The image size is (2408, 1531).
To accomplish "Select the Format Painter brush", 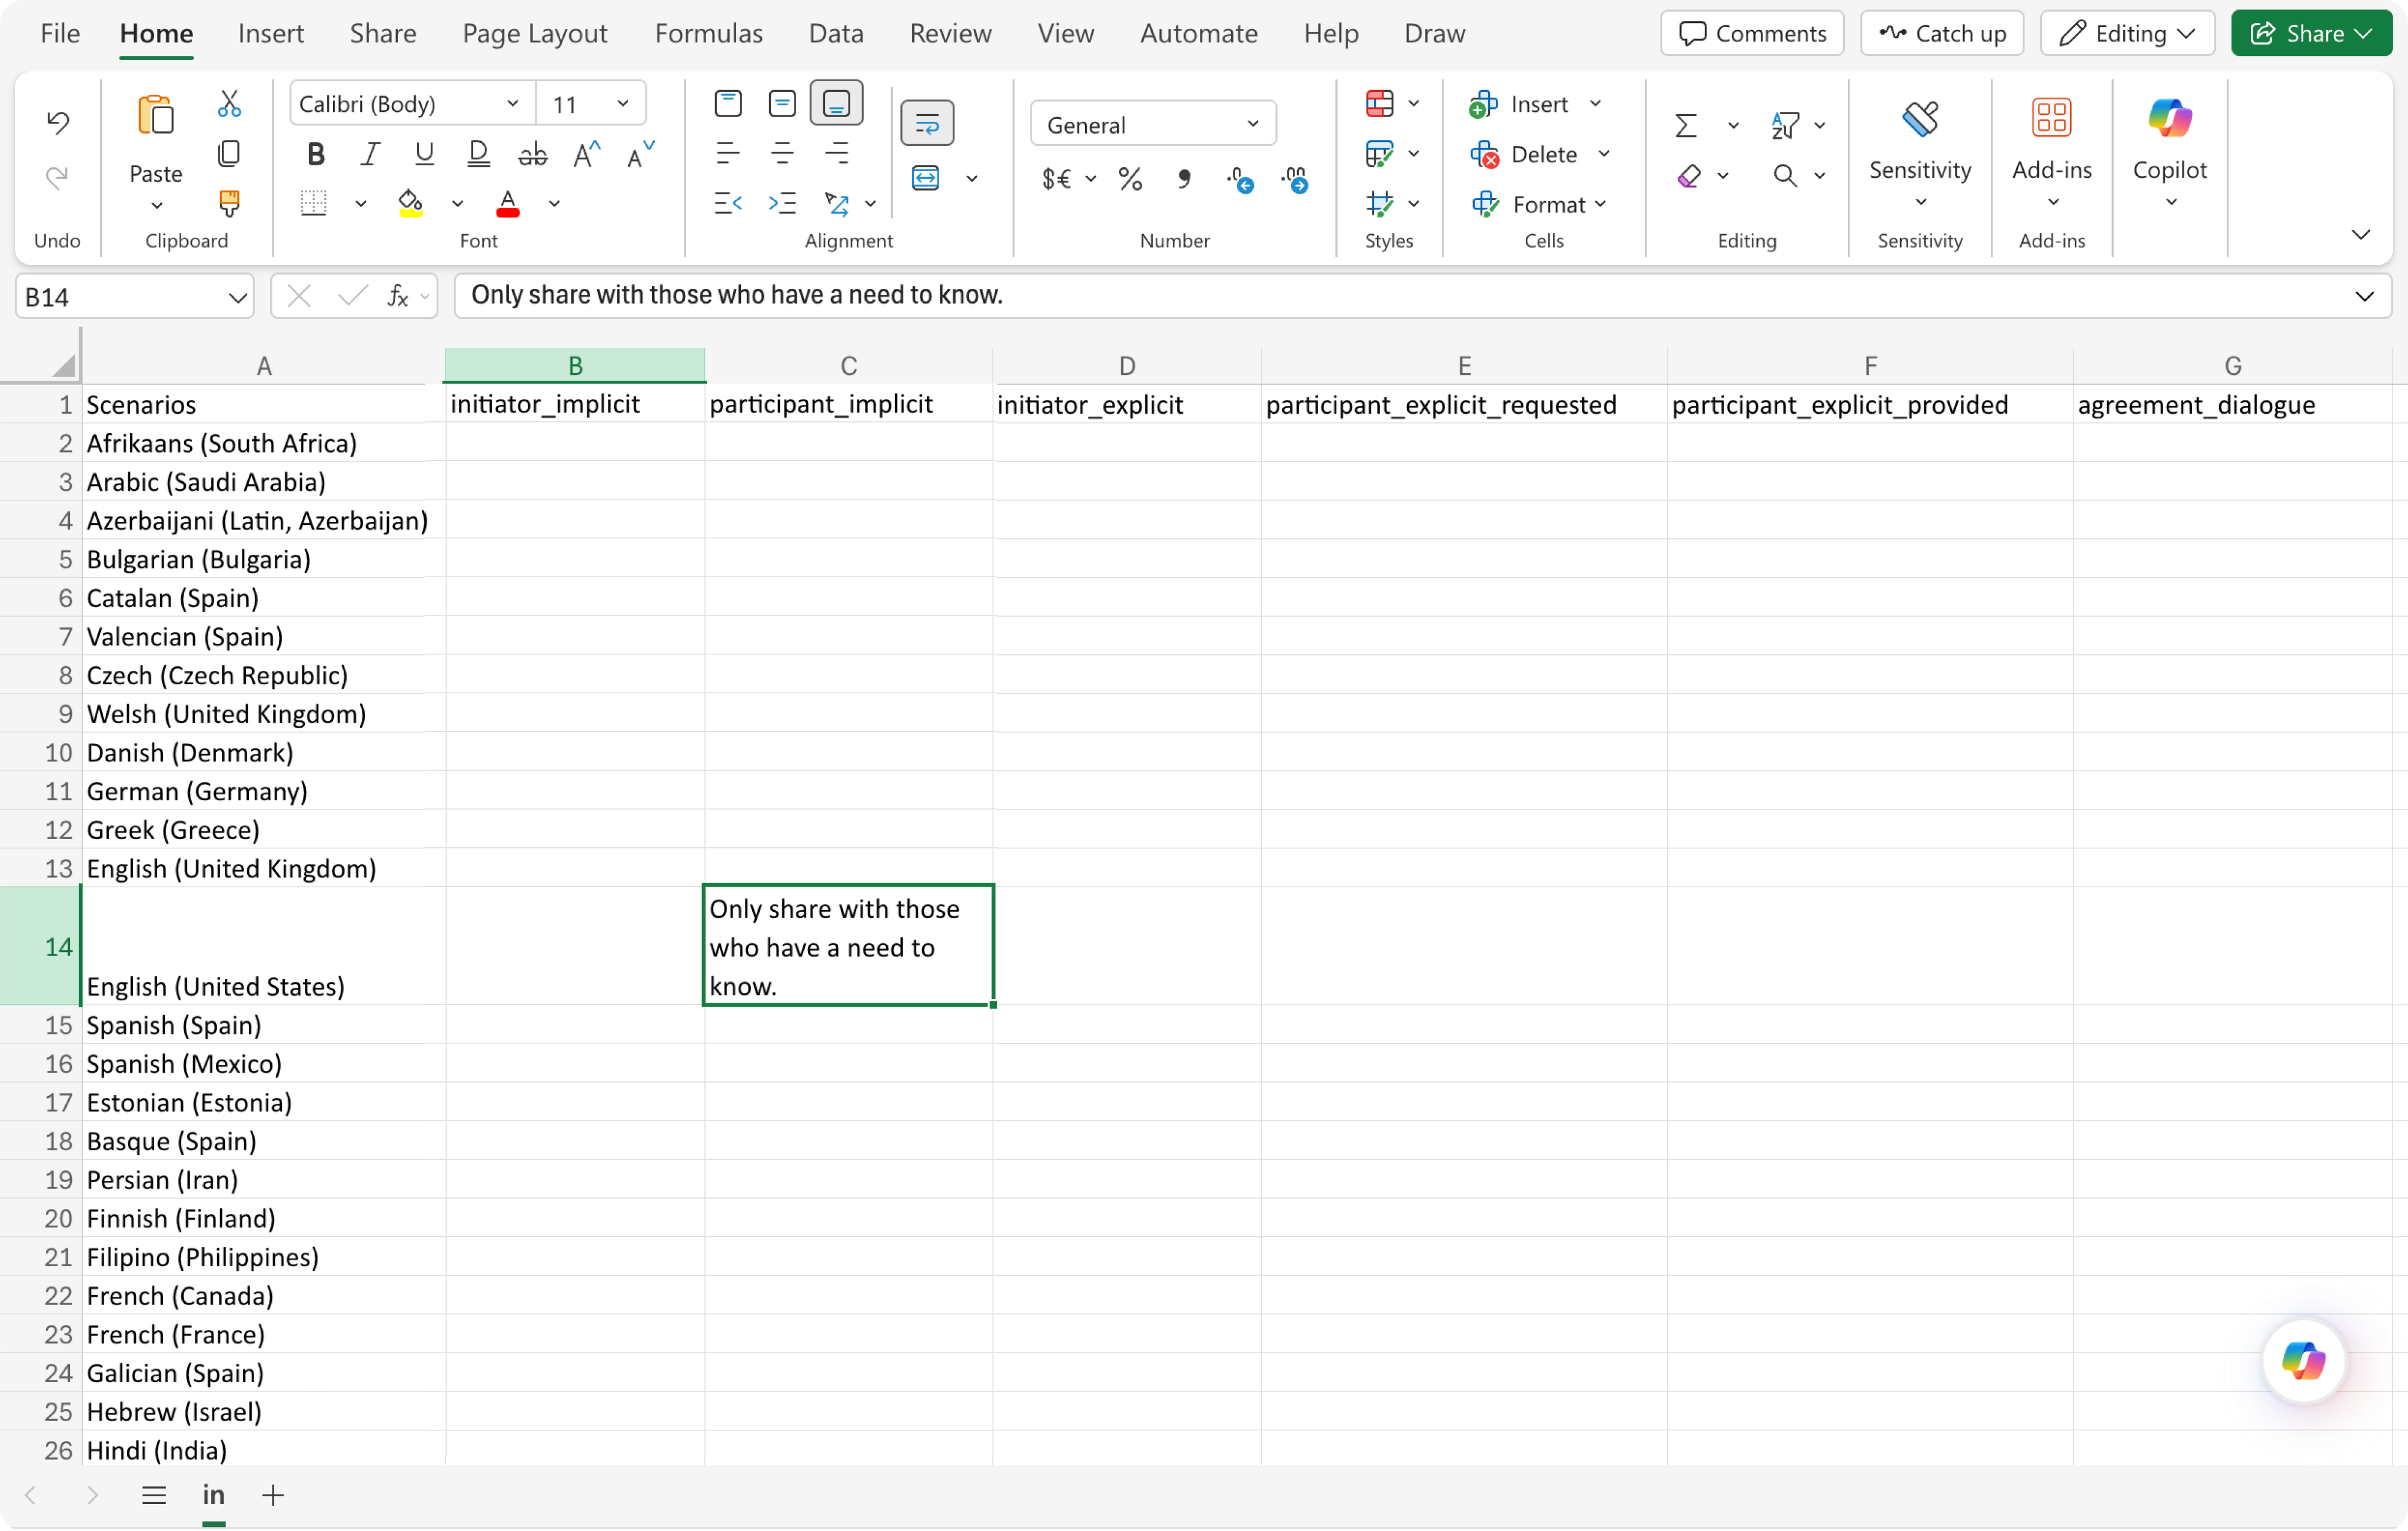I will [x=229, y=203].
